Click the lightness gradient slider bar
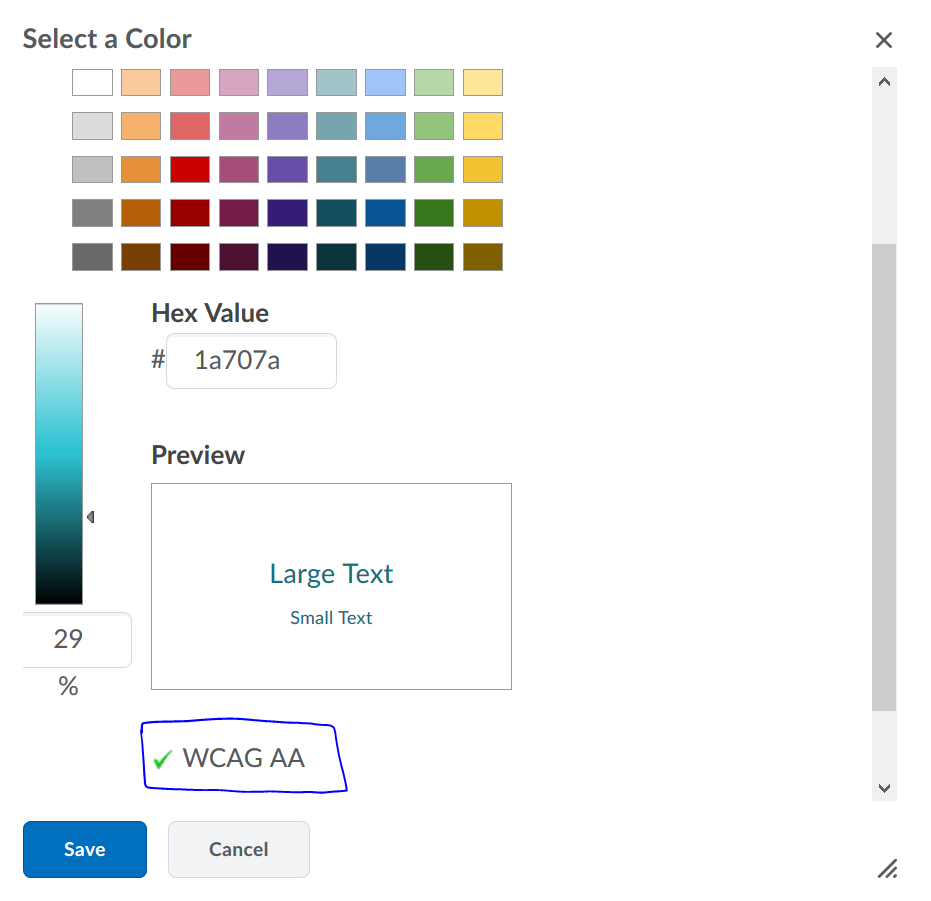 coord(59,453)
